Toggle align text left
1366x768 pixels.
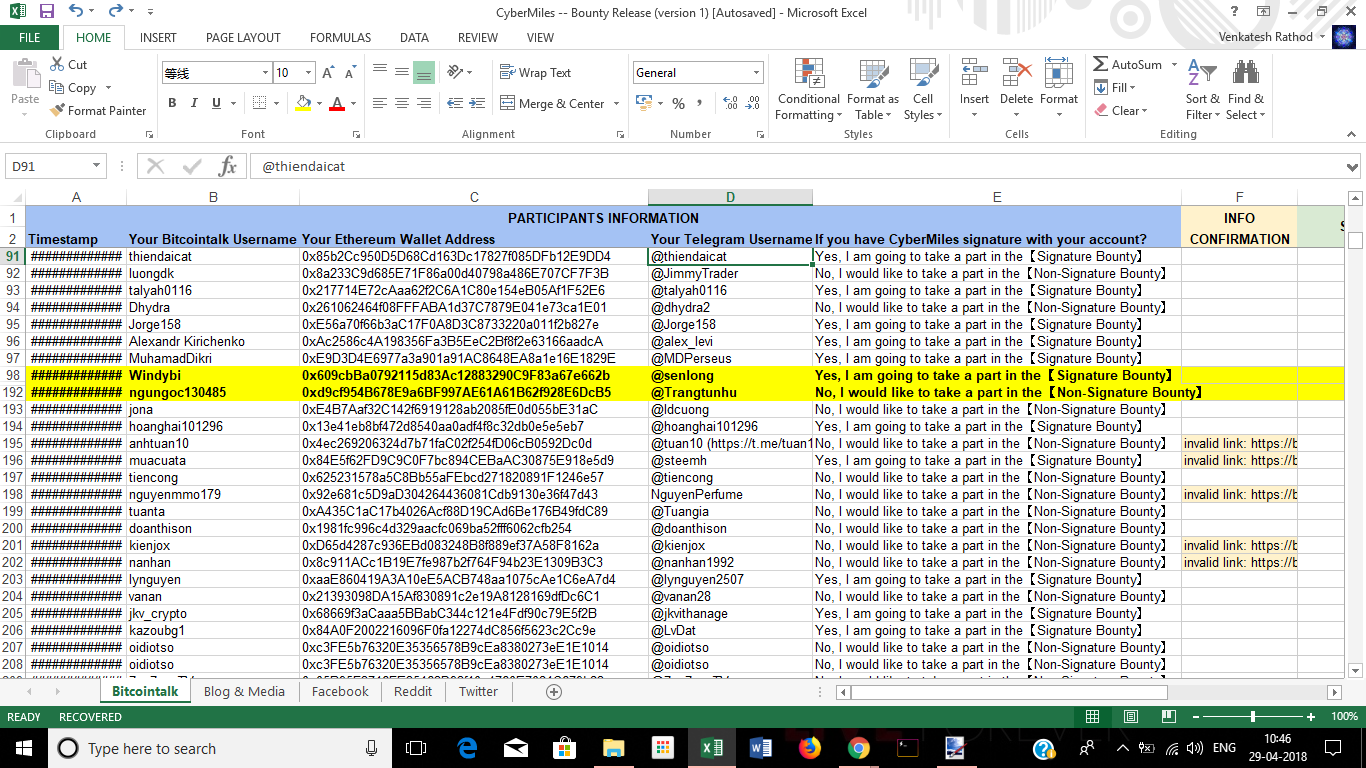(x=379, y=103)
